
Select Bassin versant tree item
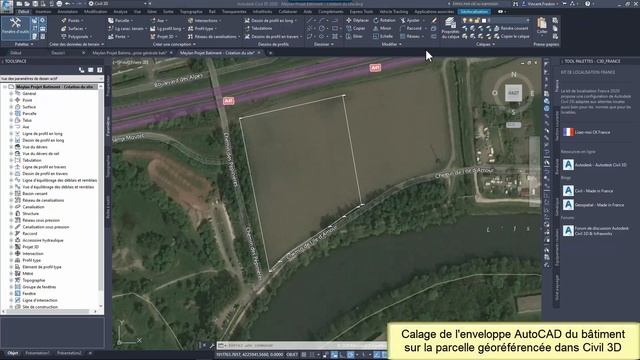click(35, 194)
